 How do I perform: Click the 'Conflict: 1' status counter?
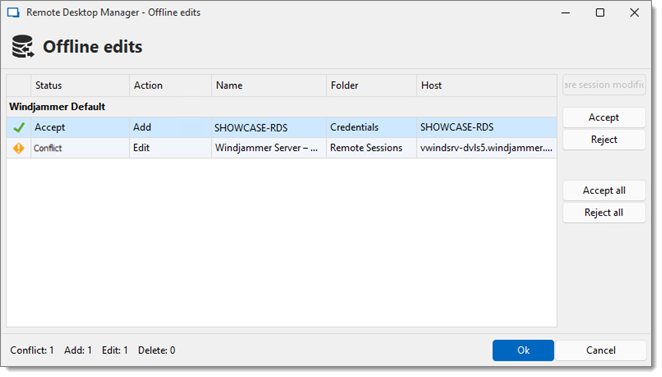[32, 350]
